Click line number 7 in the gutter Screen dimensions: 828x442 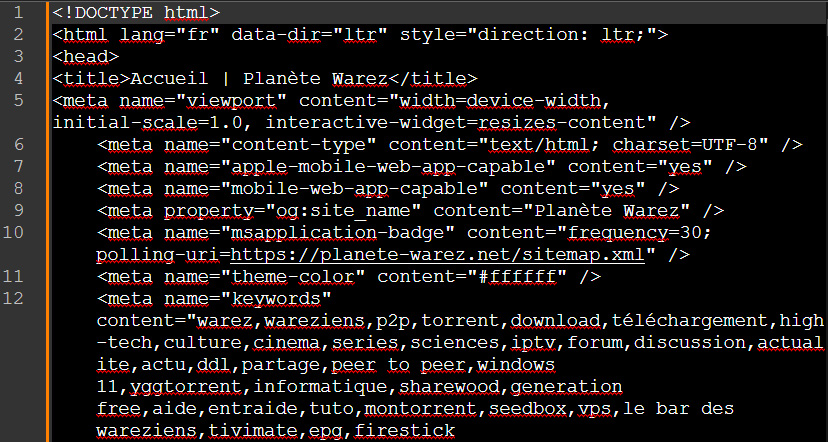[18, 166]
